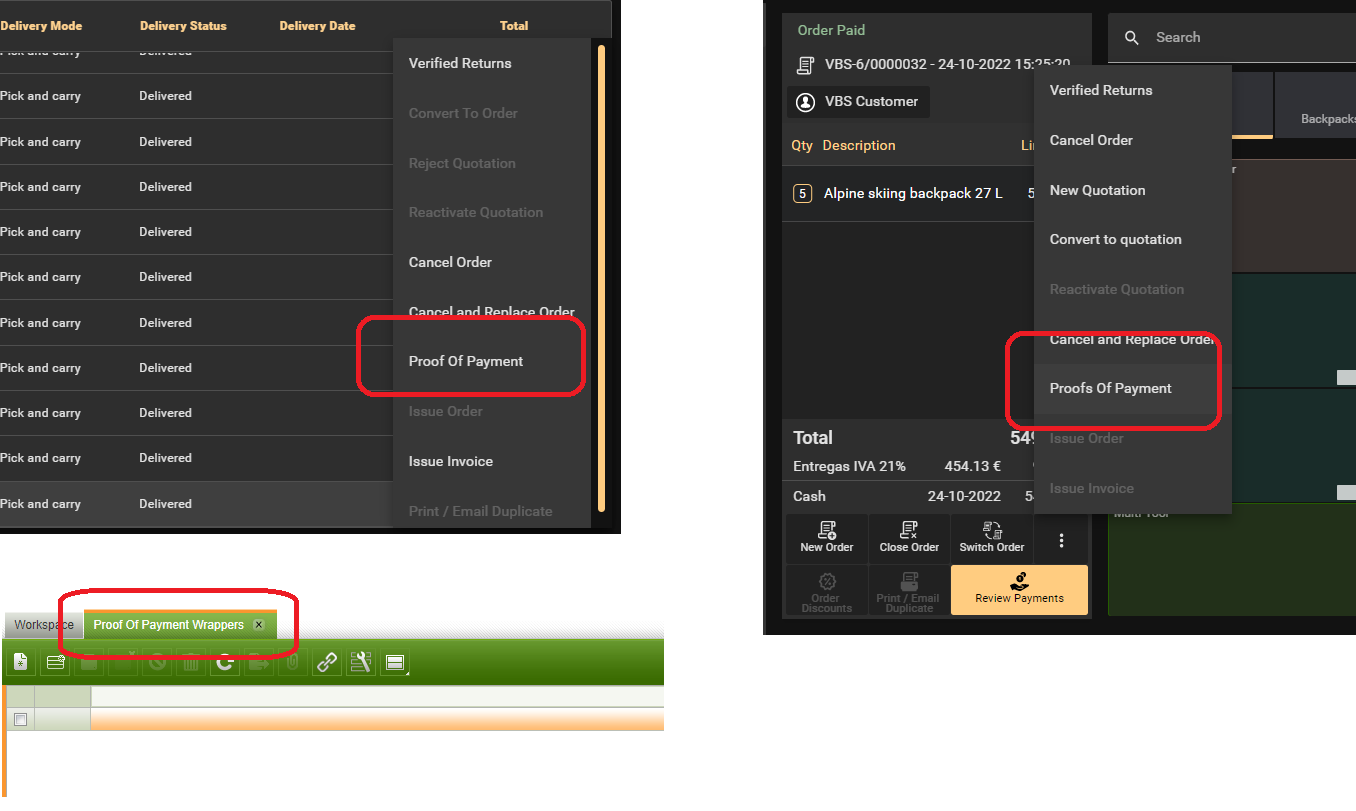This screenshot has height=811, width=1356.
Task: Choose Cancel and Replace Order in the VBS-6 order menu
Action: tap(1133, 339)
